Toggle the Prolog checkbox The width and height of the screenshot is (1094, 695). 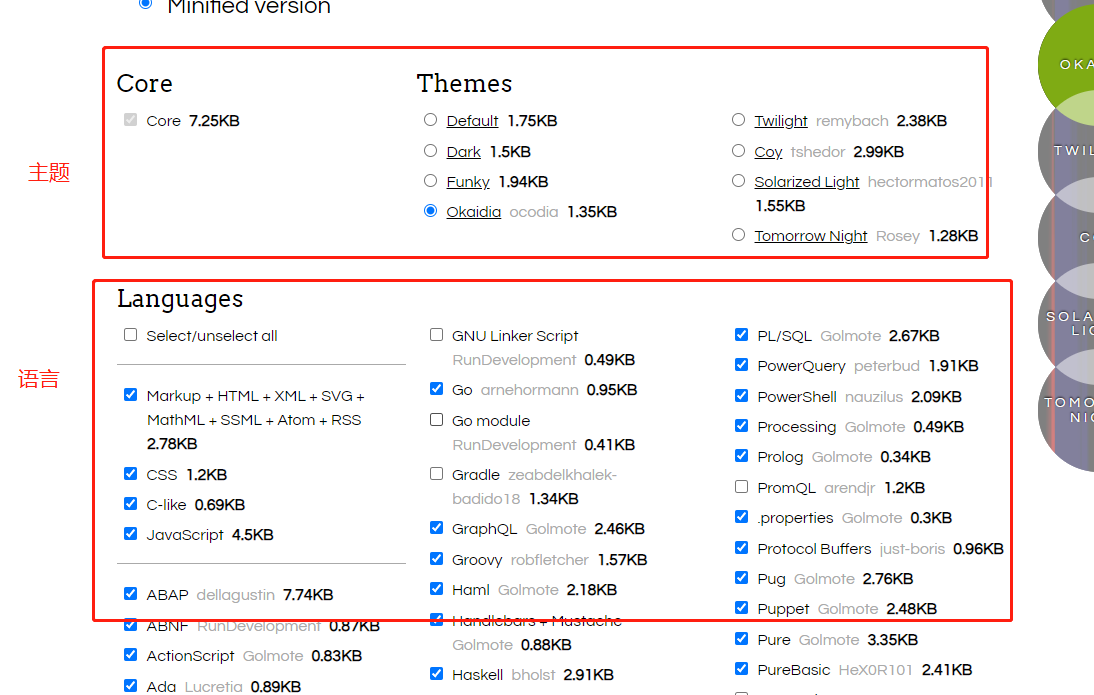pyautogui.click(x=742, y=456)
